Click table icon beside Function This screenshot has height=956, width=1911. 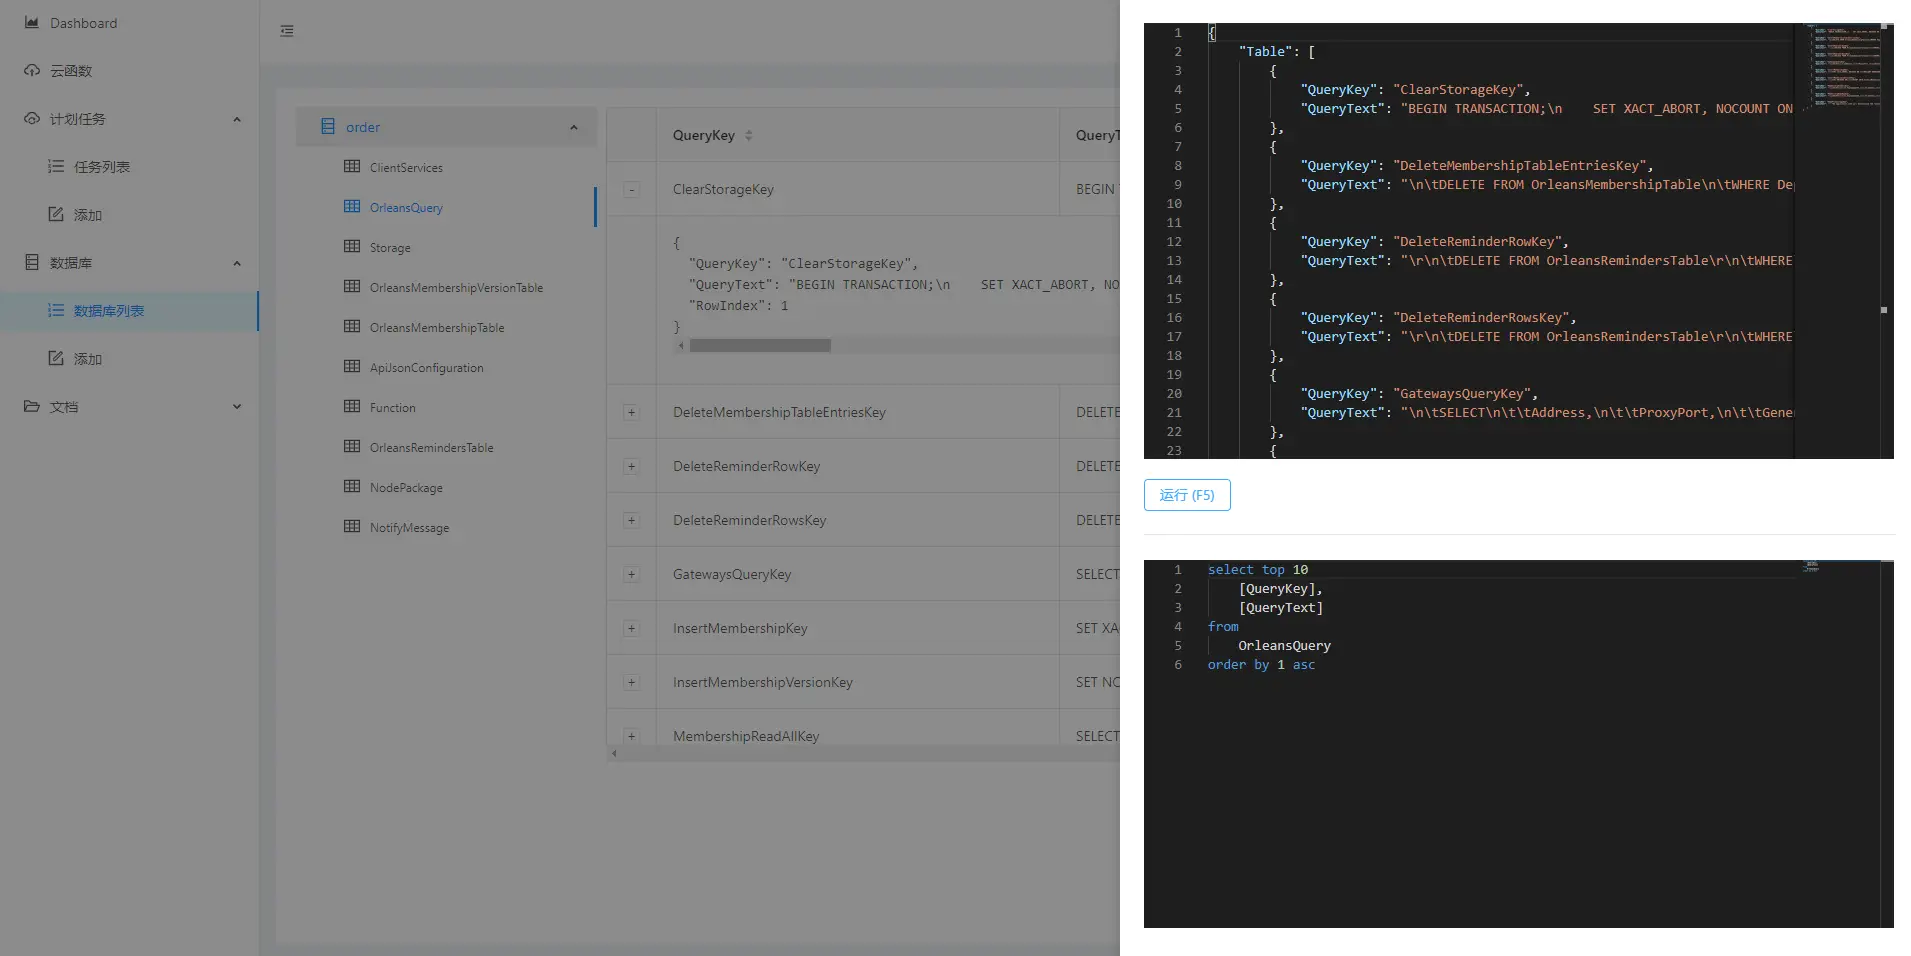(x=352, y=407)
